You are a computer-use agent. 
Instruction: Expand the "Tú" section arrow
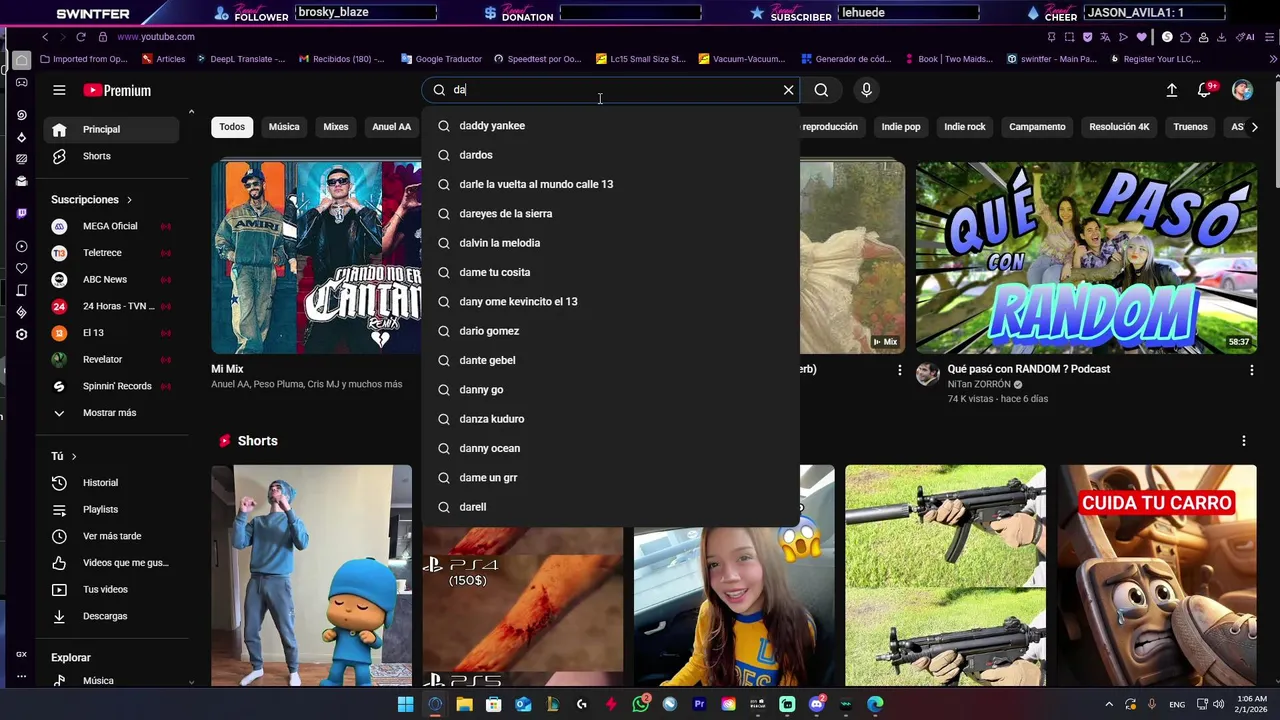pyautogui.click(x=73, y=456)
